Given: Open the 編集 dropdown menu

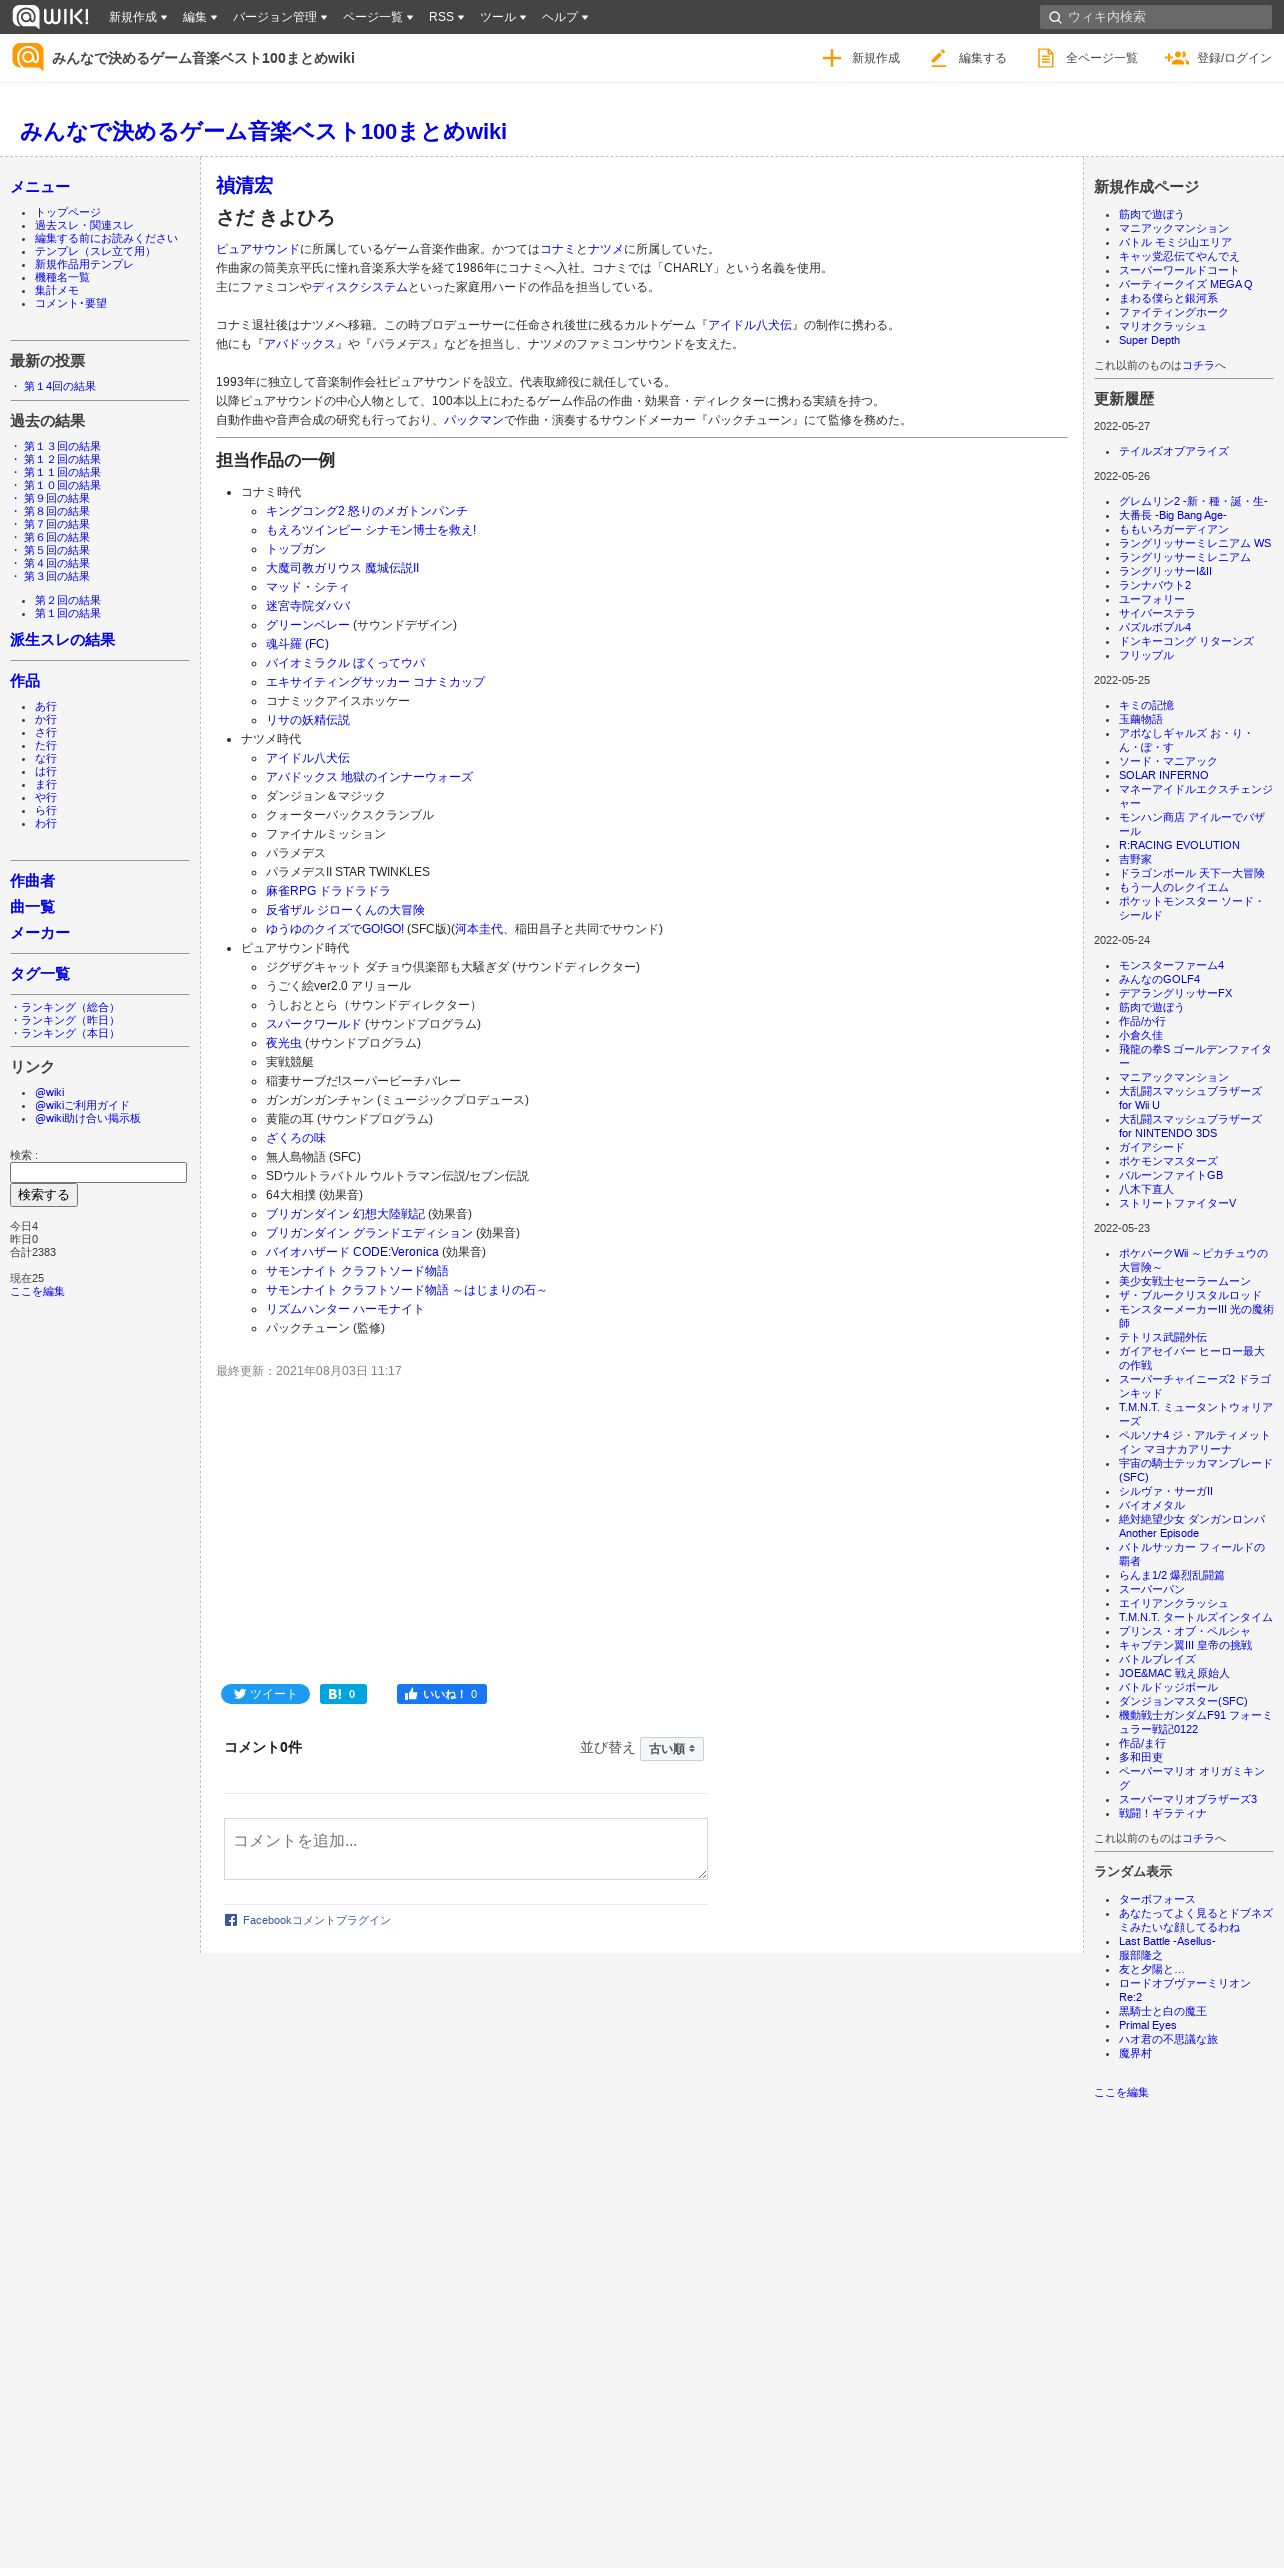Looking at the screenshot, I should [x=200, y=17].
